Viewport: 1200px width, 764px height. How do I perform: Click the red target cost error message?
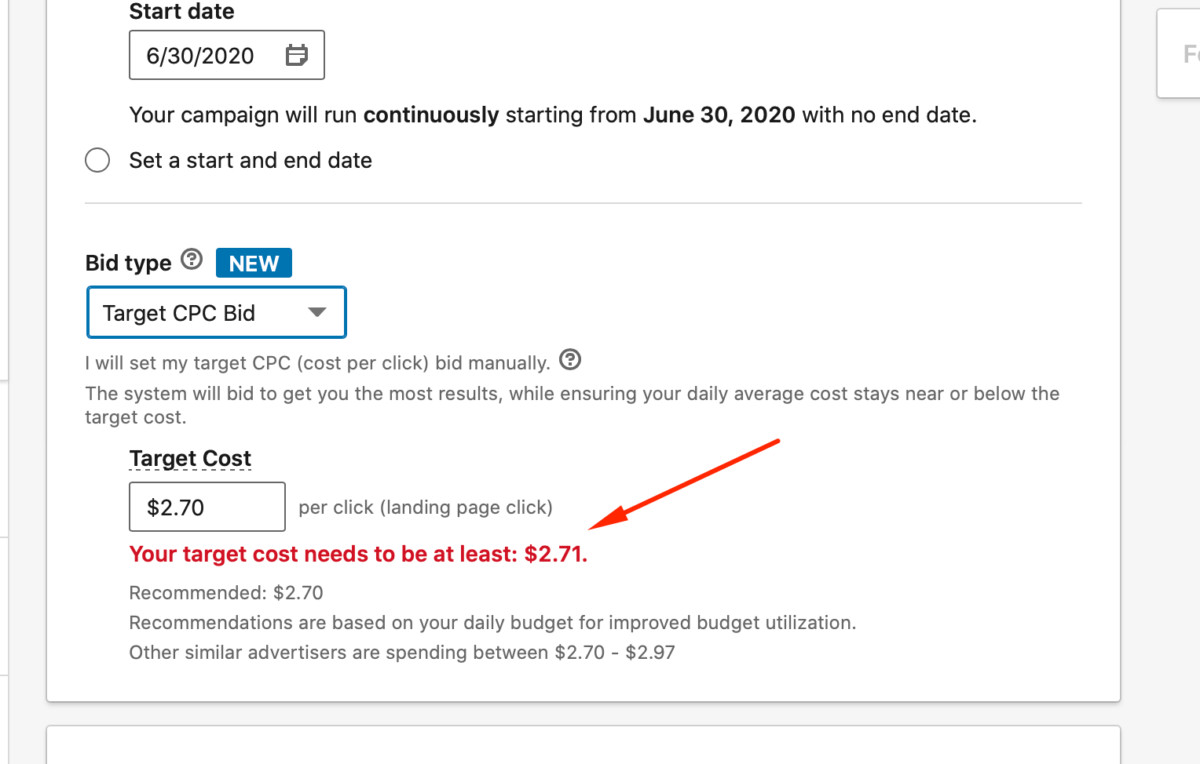pyautogui.click(x=358, y=554)
